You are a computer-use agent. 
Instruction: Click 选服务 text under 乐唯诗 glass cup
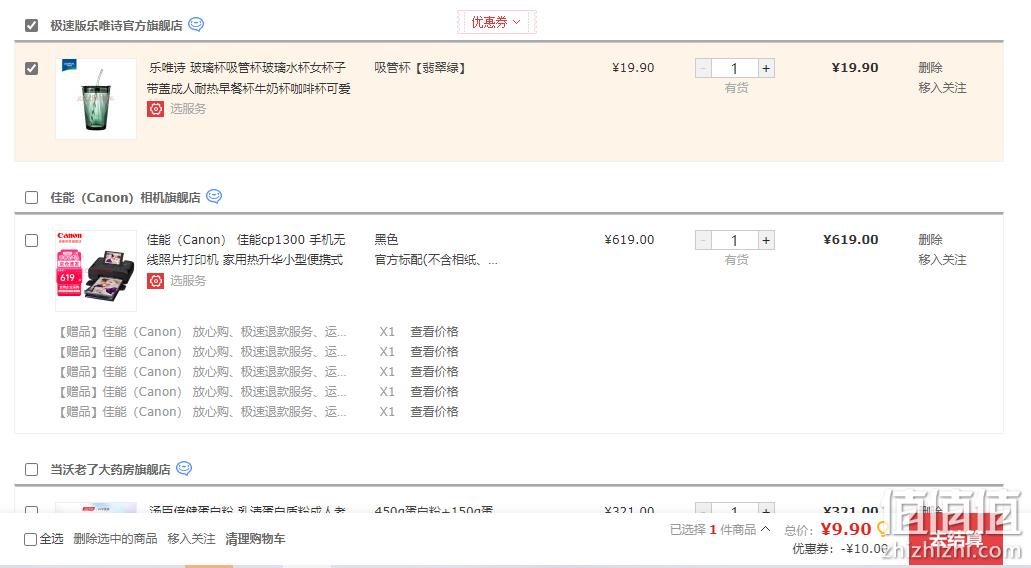(x=188, y=109)
